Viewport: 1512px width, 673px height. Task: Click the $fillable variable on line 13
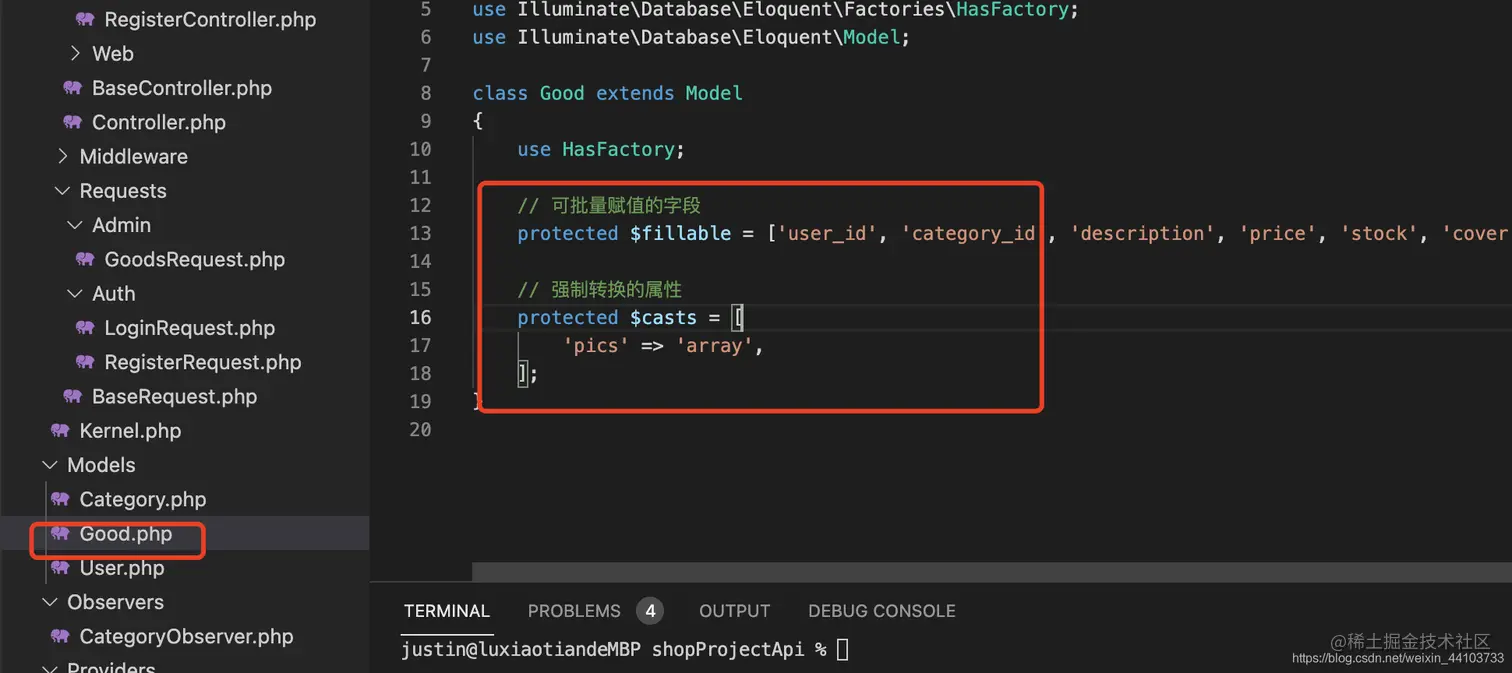[x=680, y=233]
